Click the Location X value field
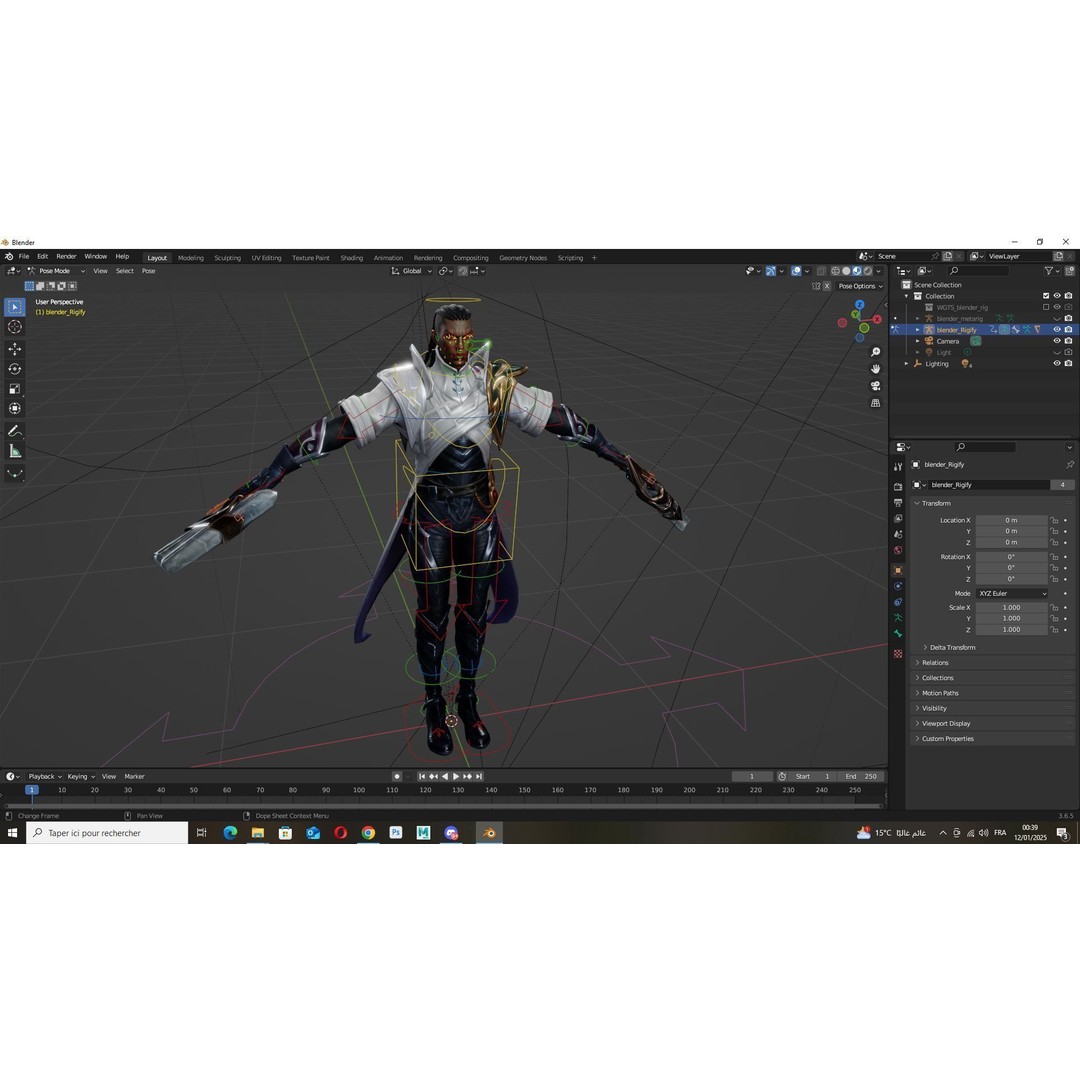 (x=1011, y=521)
